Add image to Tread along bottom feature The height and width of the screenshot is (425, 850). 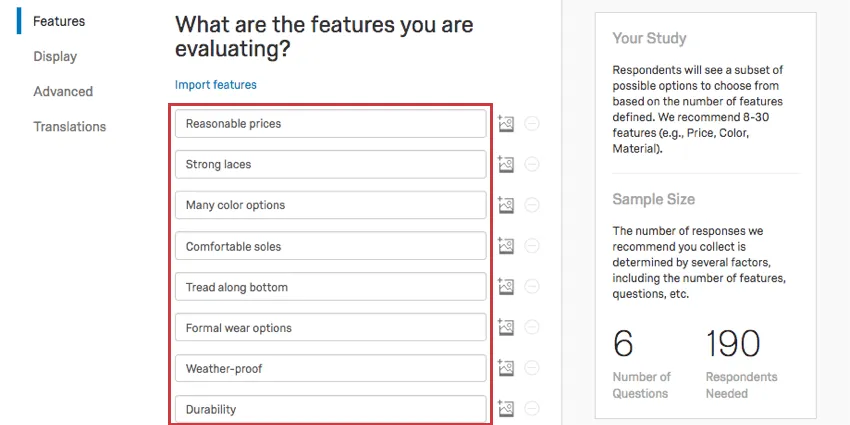[x=506, y=287]
